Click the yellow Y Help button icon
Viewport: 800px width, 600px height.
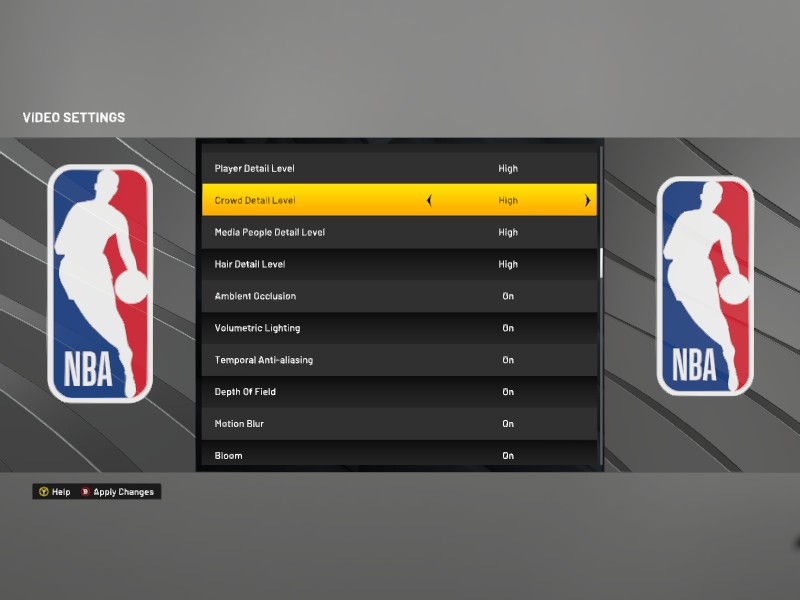(x=43, y=492)
